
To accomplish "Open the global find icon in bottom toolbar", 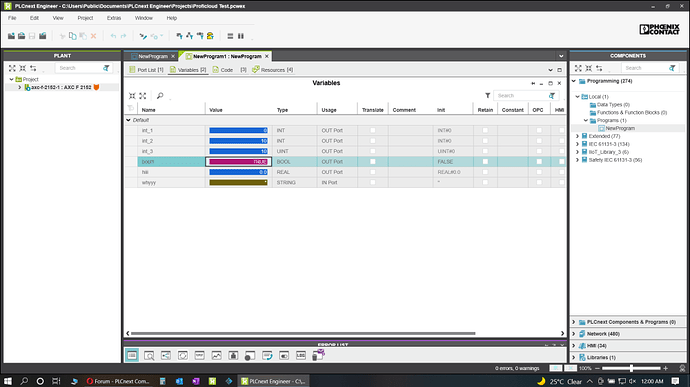I will tap(149, 355).
